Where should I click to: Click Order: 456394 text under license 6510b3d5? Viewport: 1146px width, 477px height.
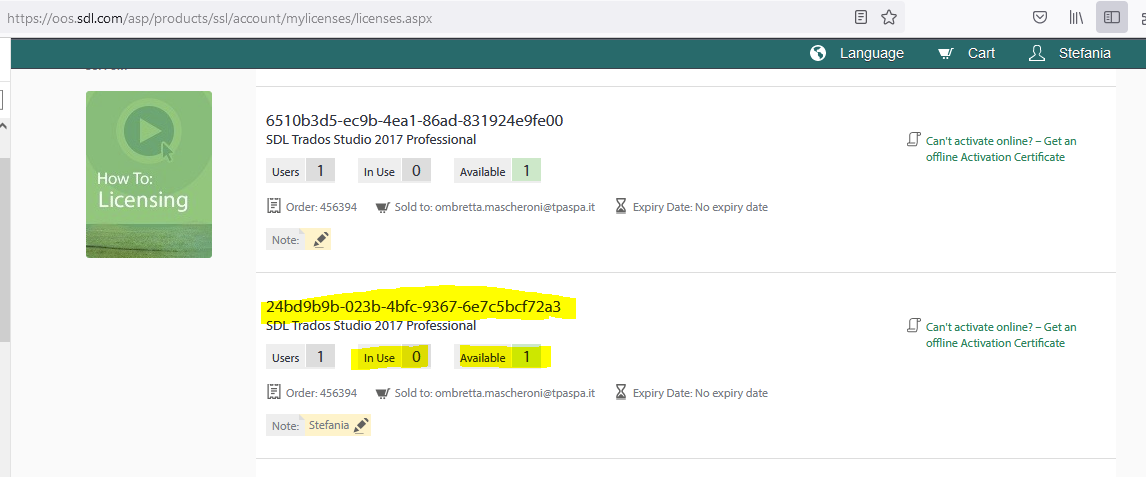(x=322, y=207)
